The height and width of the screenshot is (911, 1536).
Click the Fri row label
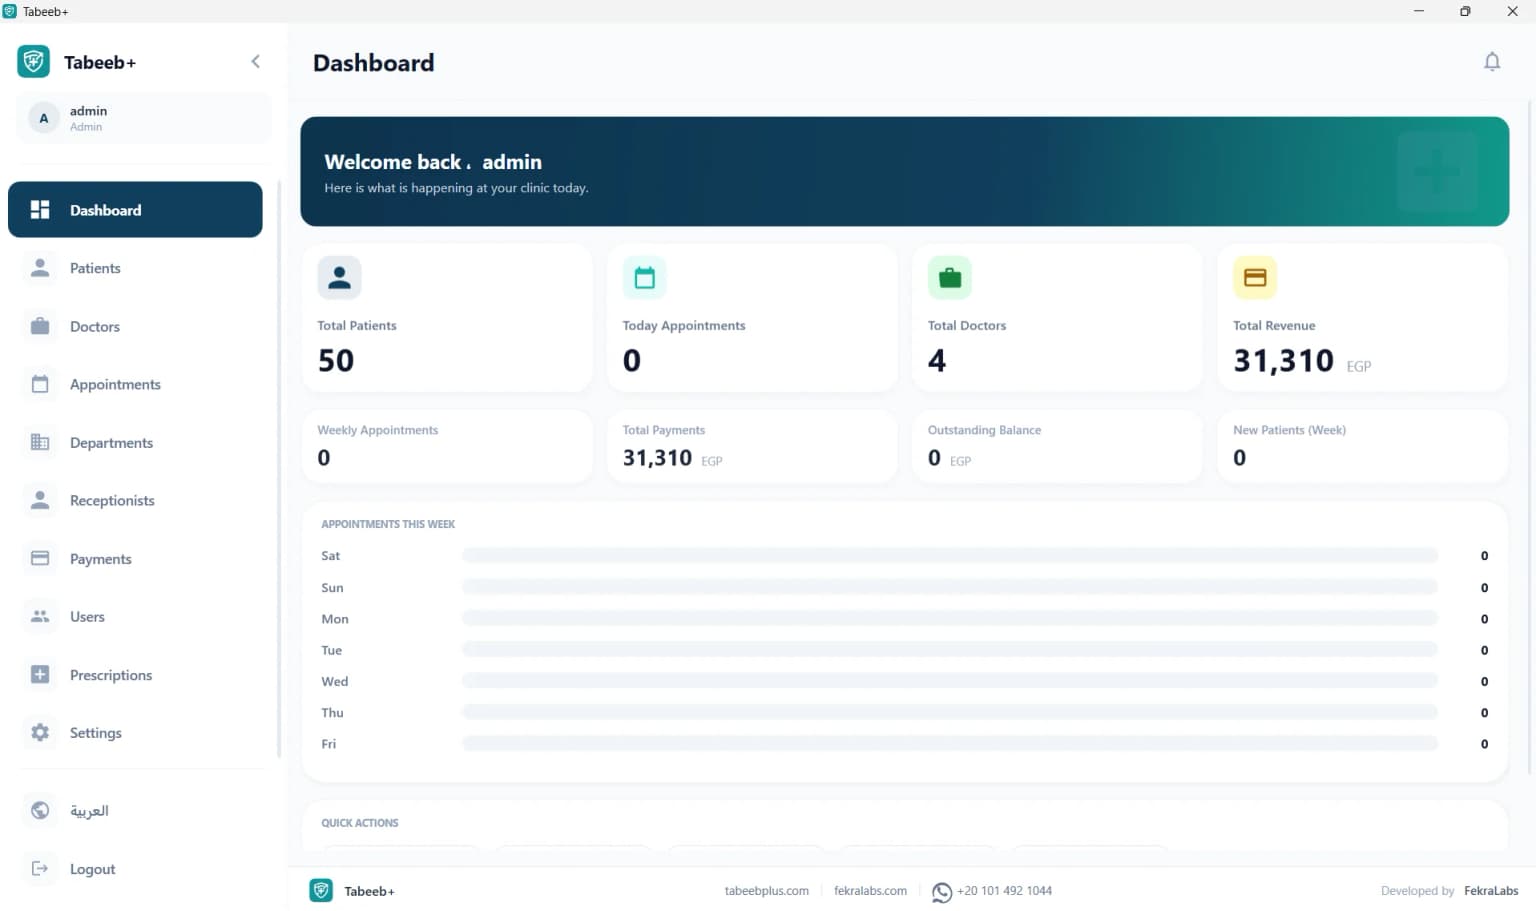tap(328, 744)
